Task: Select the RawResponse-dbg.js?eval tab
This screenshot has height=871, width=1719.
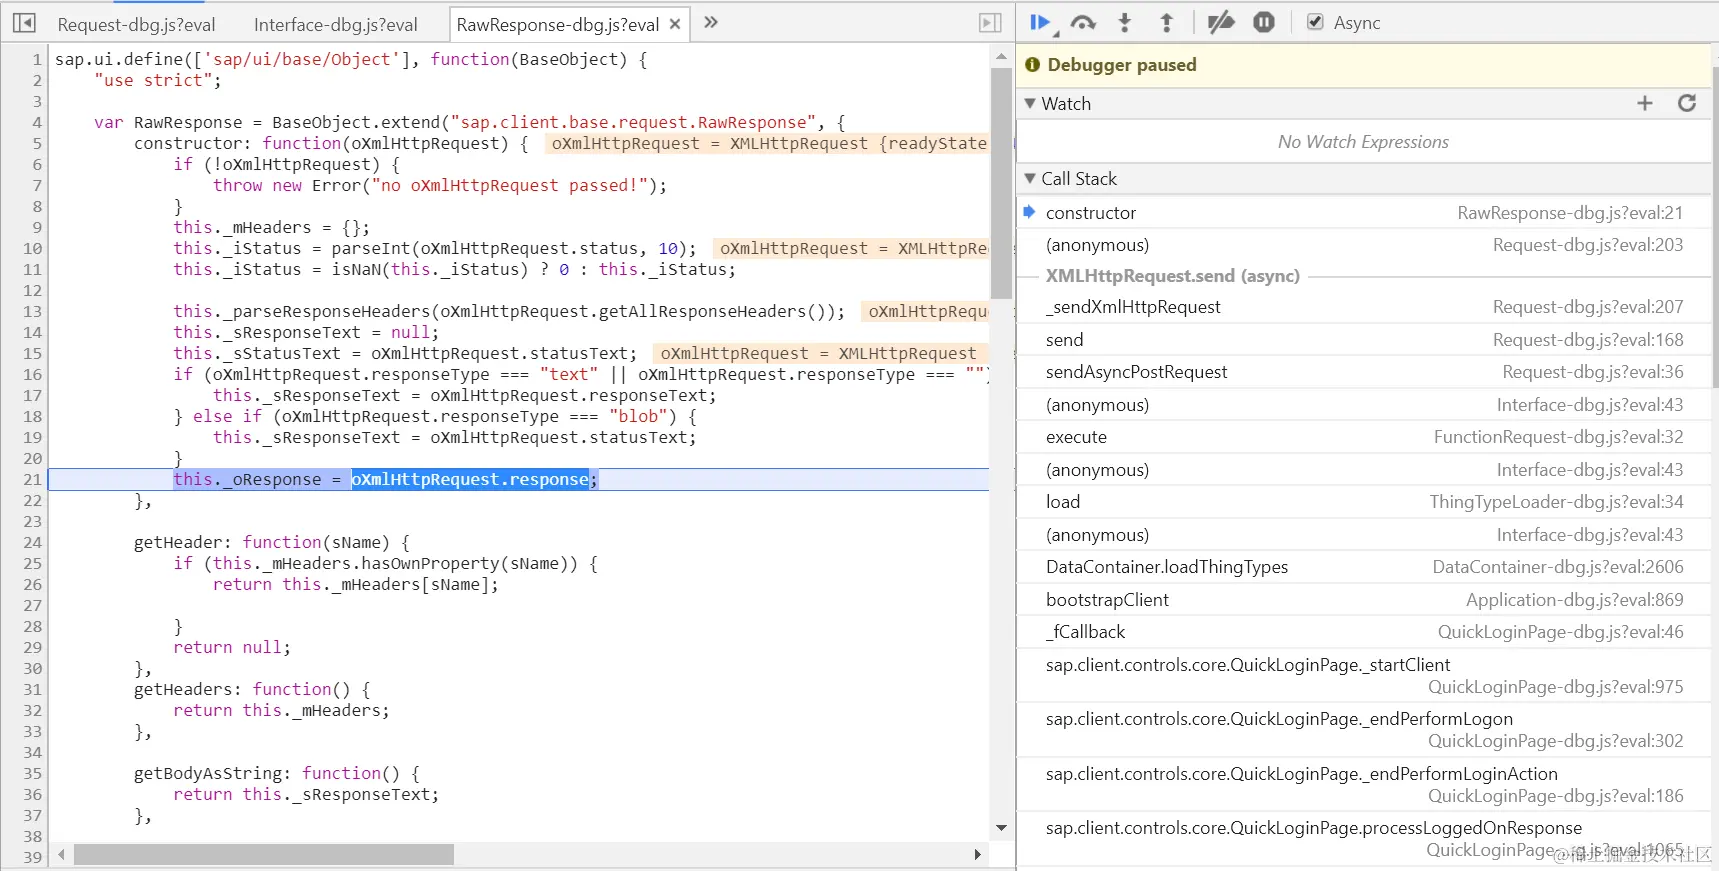Action: [558, 25]
